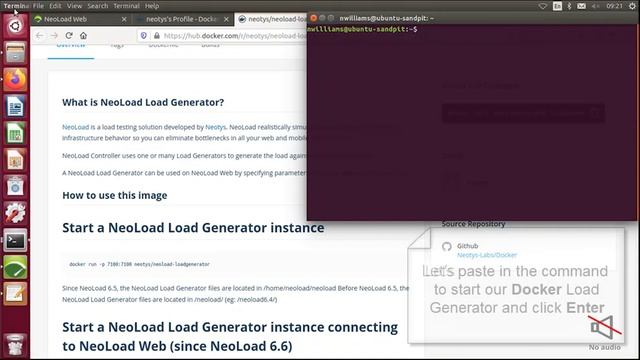The width and height of the screenshot is (640, 360).
Task: Open the Bluetooth indicator menu
Action: [569, 6]
